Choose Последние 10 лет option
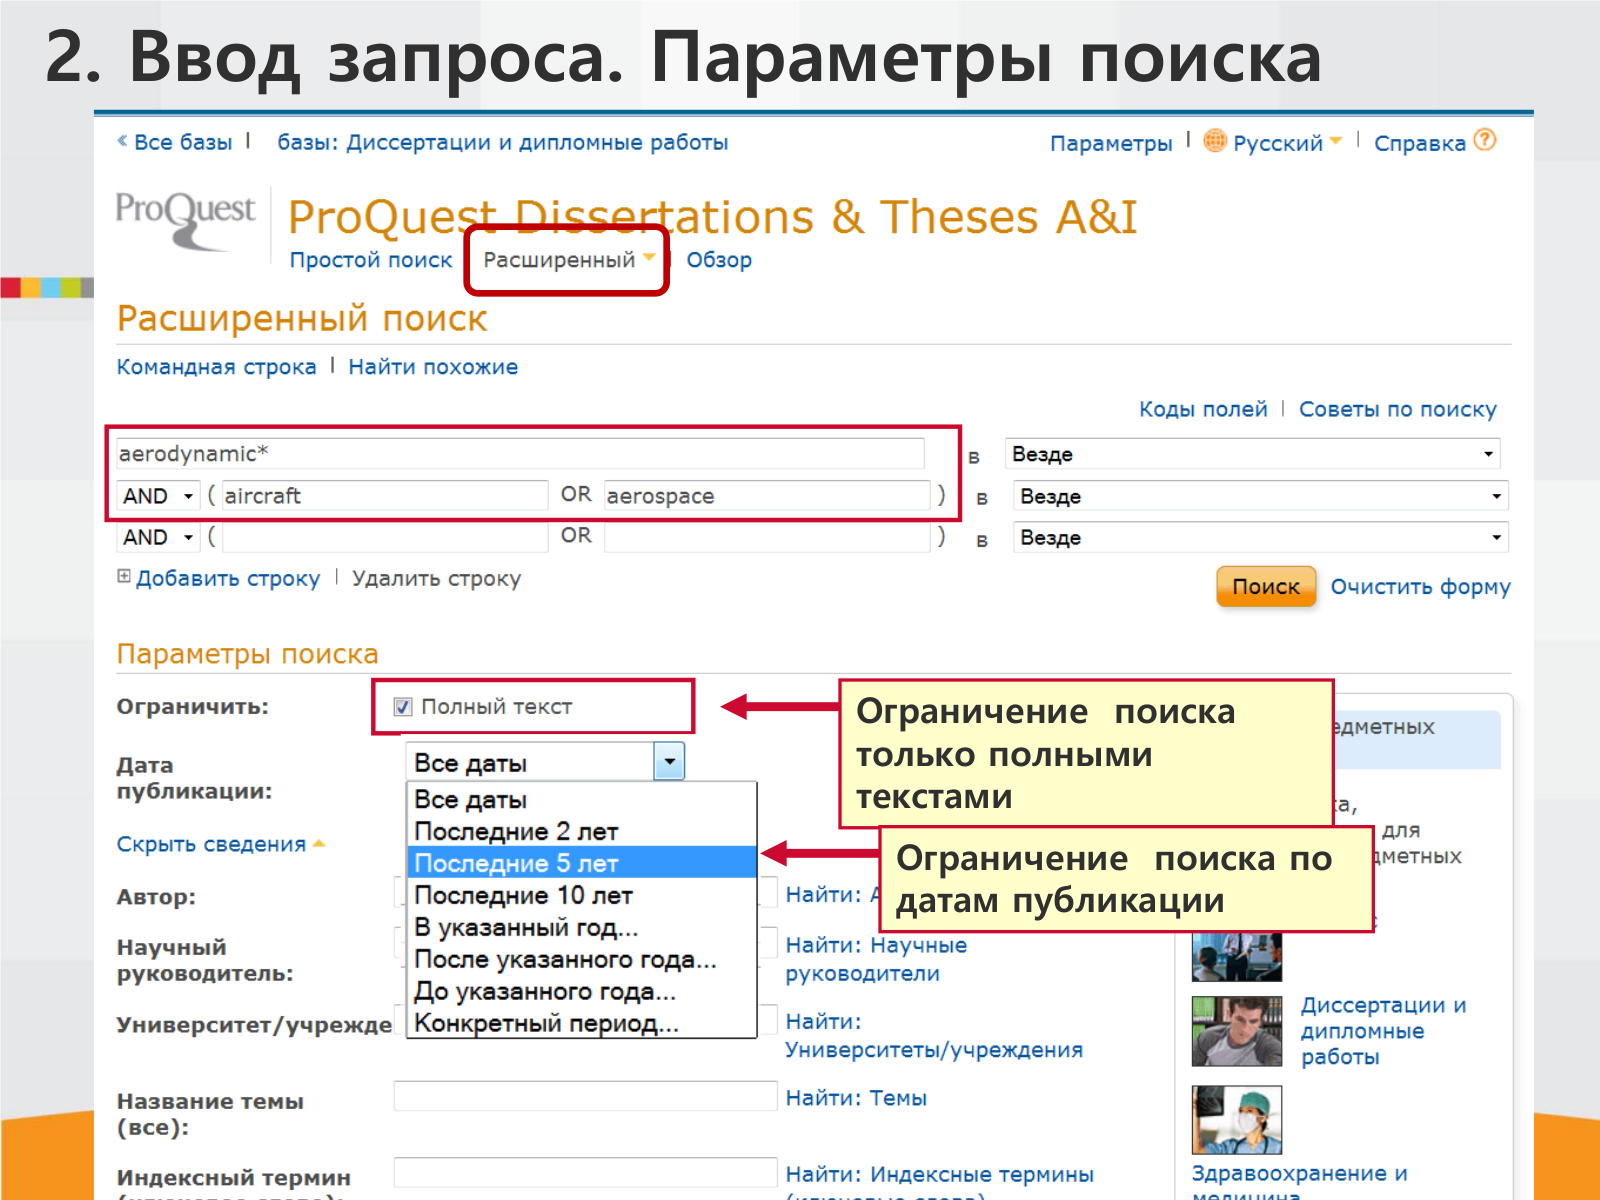The width and height of the screenshot is (1600, 1200). tap(581, 895)
